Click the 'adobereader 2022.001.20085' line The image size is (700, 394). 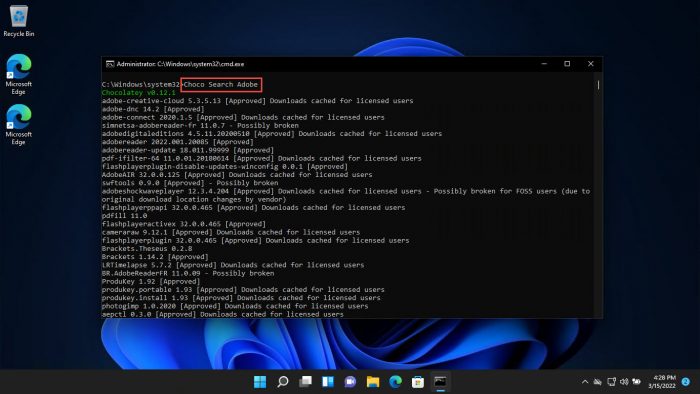click(x=177, y=142)
